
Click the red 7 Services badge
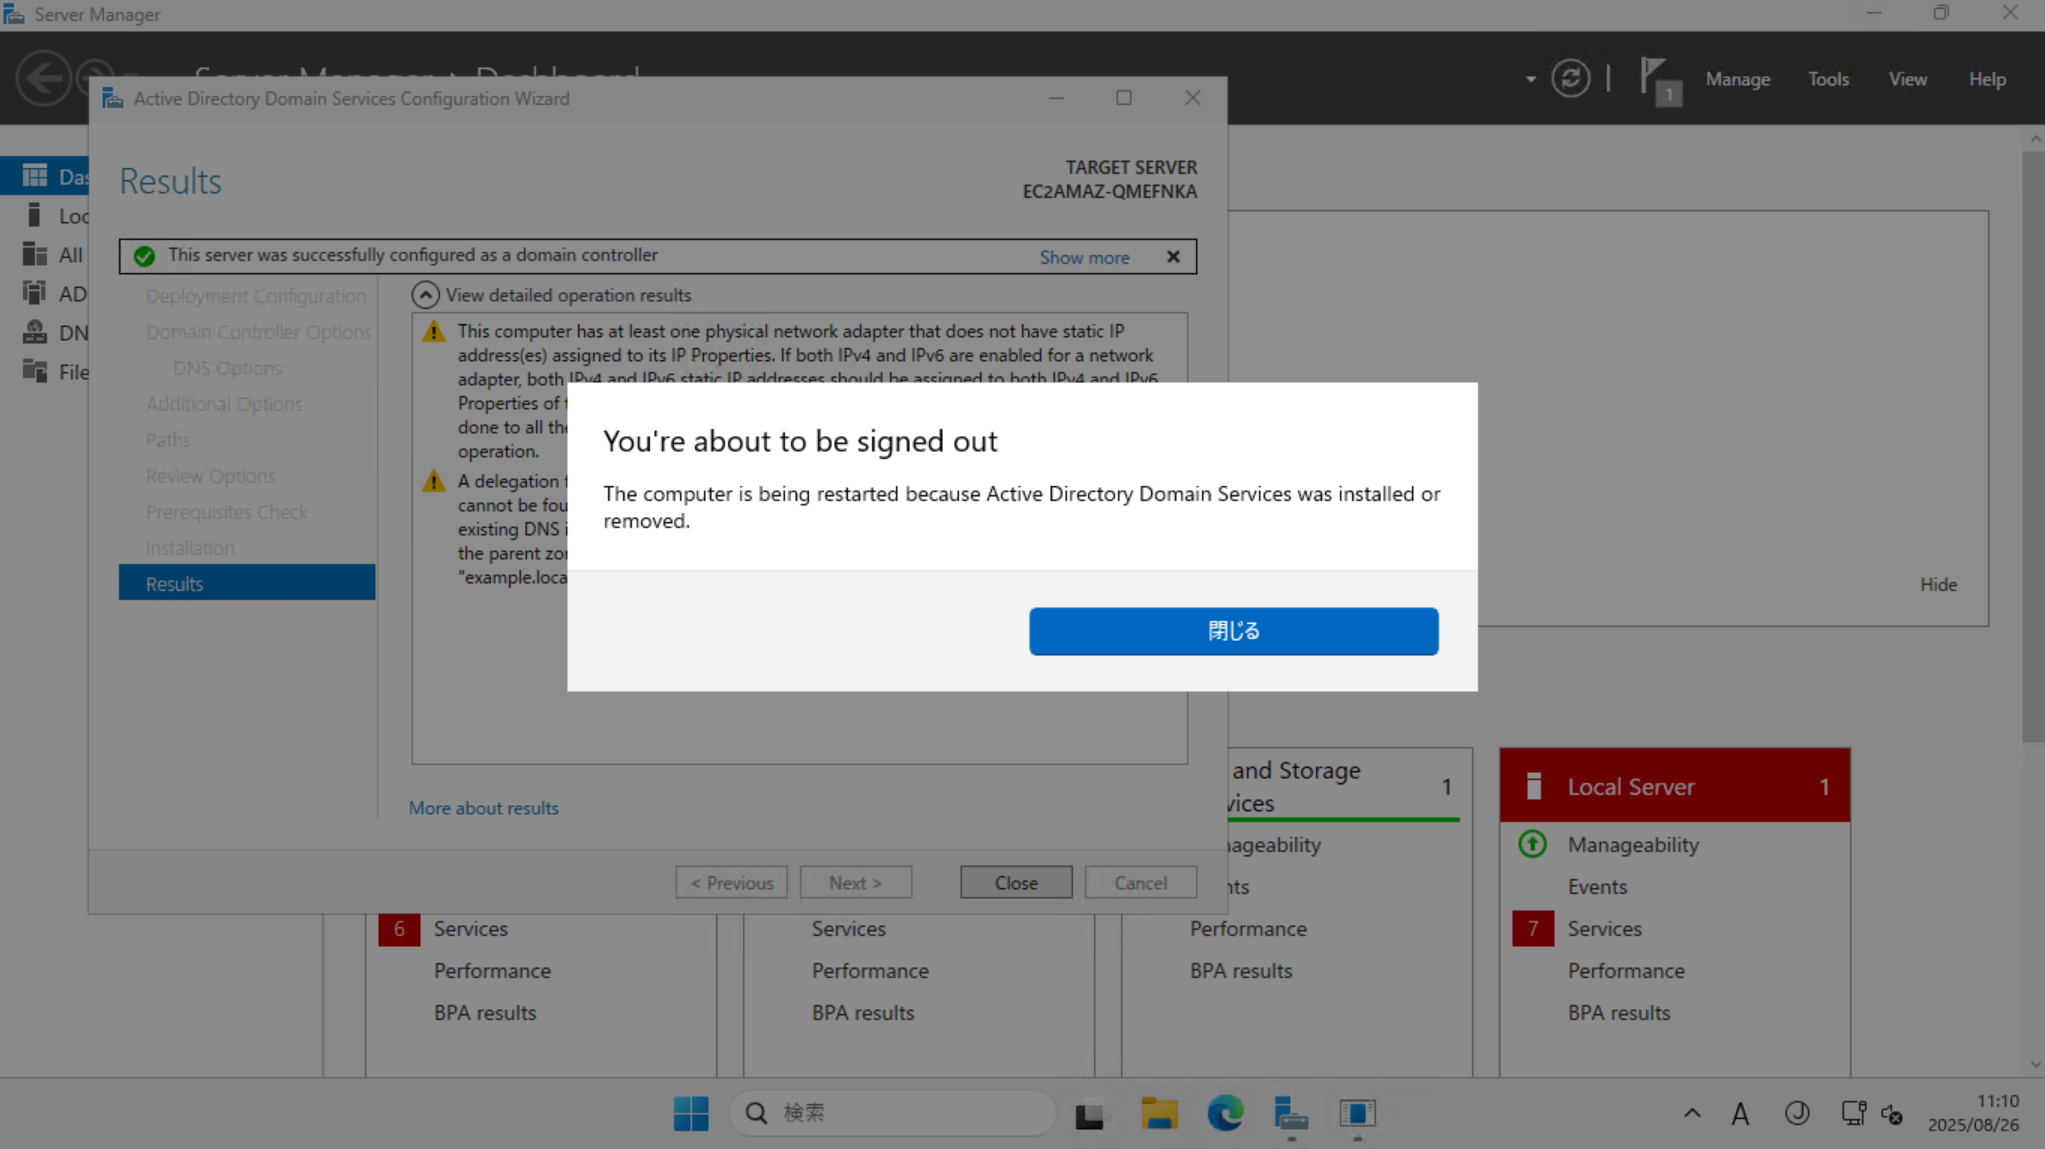[x=1532, y=928]
